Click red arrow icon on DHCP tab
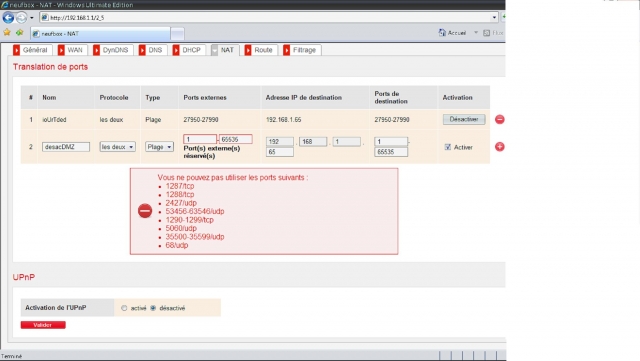 [176, 50]
